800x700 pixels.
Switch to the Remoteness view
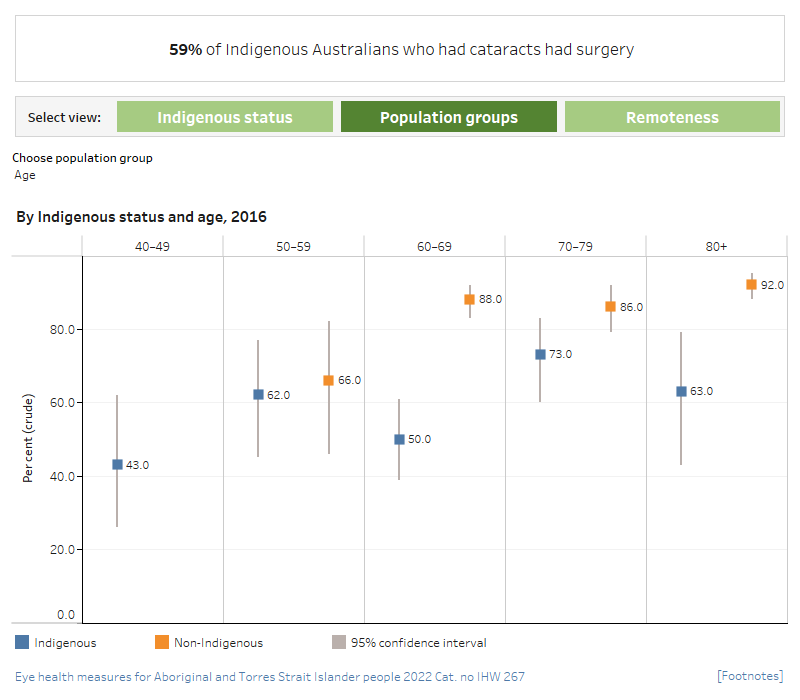click(673, 116)
